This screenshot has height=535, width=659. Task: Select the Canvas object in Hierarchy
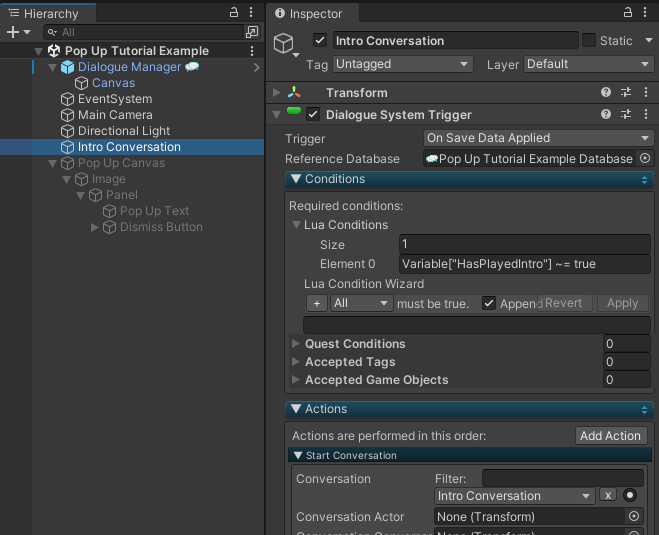(113, 83)
